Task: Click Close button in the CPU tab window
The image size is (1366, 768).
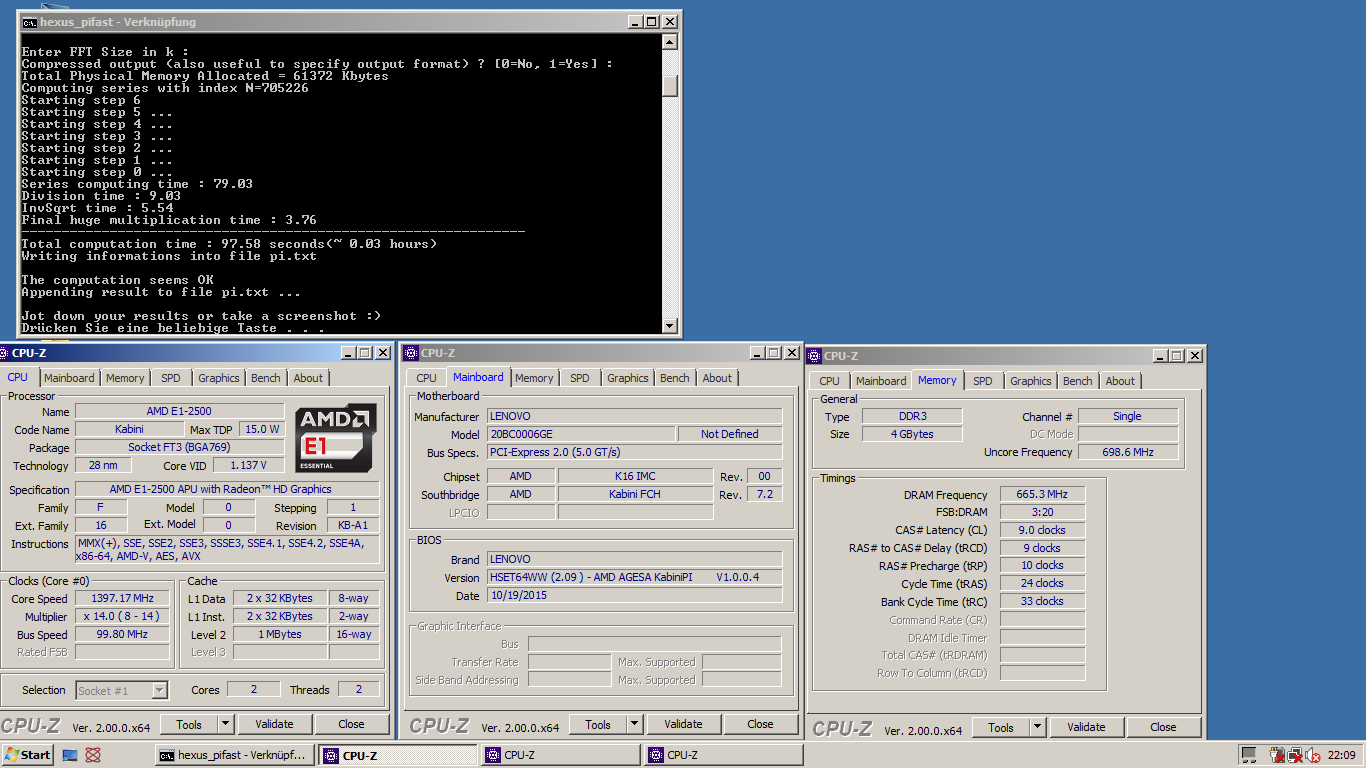Action: 351,724
